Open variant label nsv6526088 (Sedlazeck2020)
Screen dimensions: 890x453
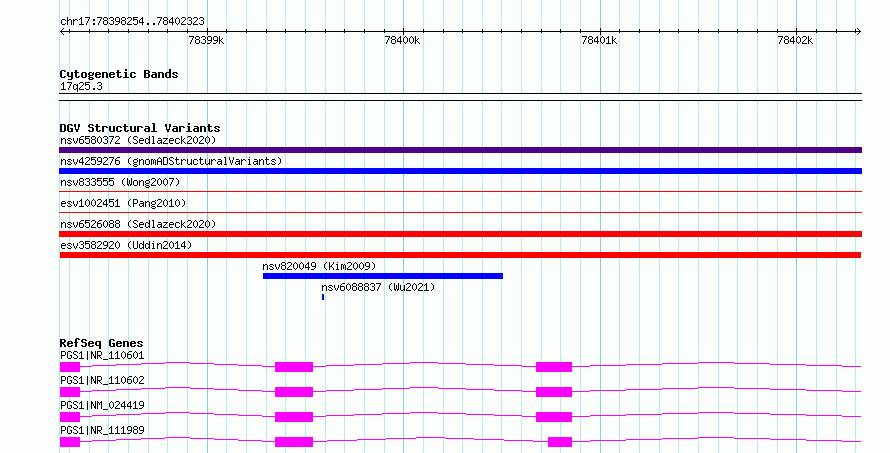tap(138, 224)
